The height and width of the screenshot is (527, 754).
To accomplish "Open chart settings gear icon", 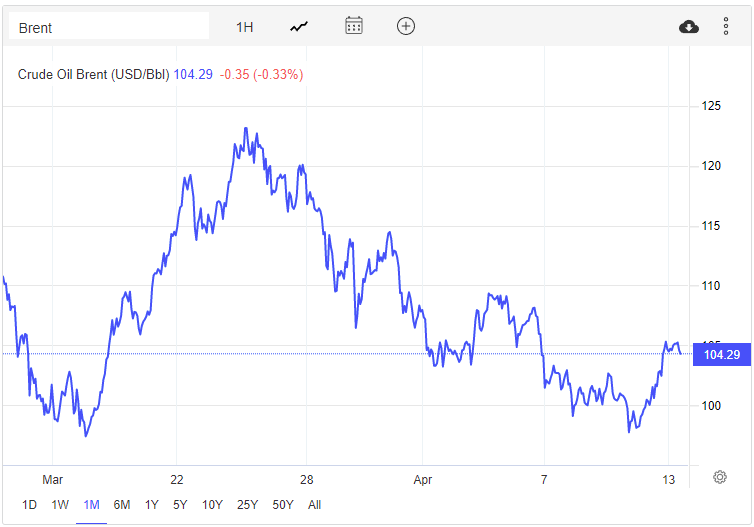I will [x=719, y=477].
